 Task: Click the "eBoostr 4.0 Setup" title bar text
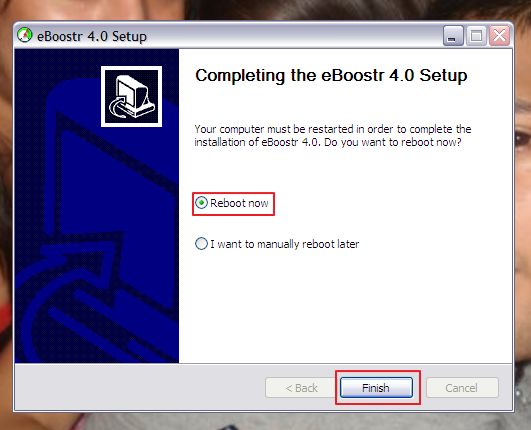92,36
